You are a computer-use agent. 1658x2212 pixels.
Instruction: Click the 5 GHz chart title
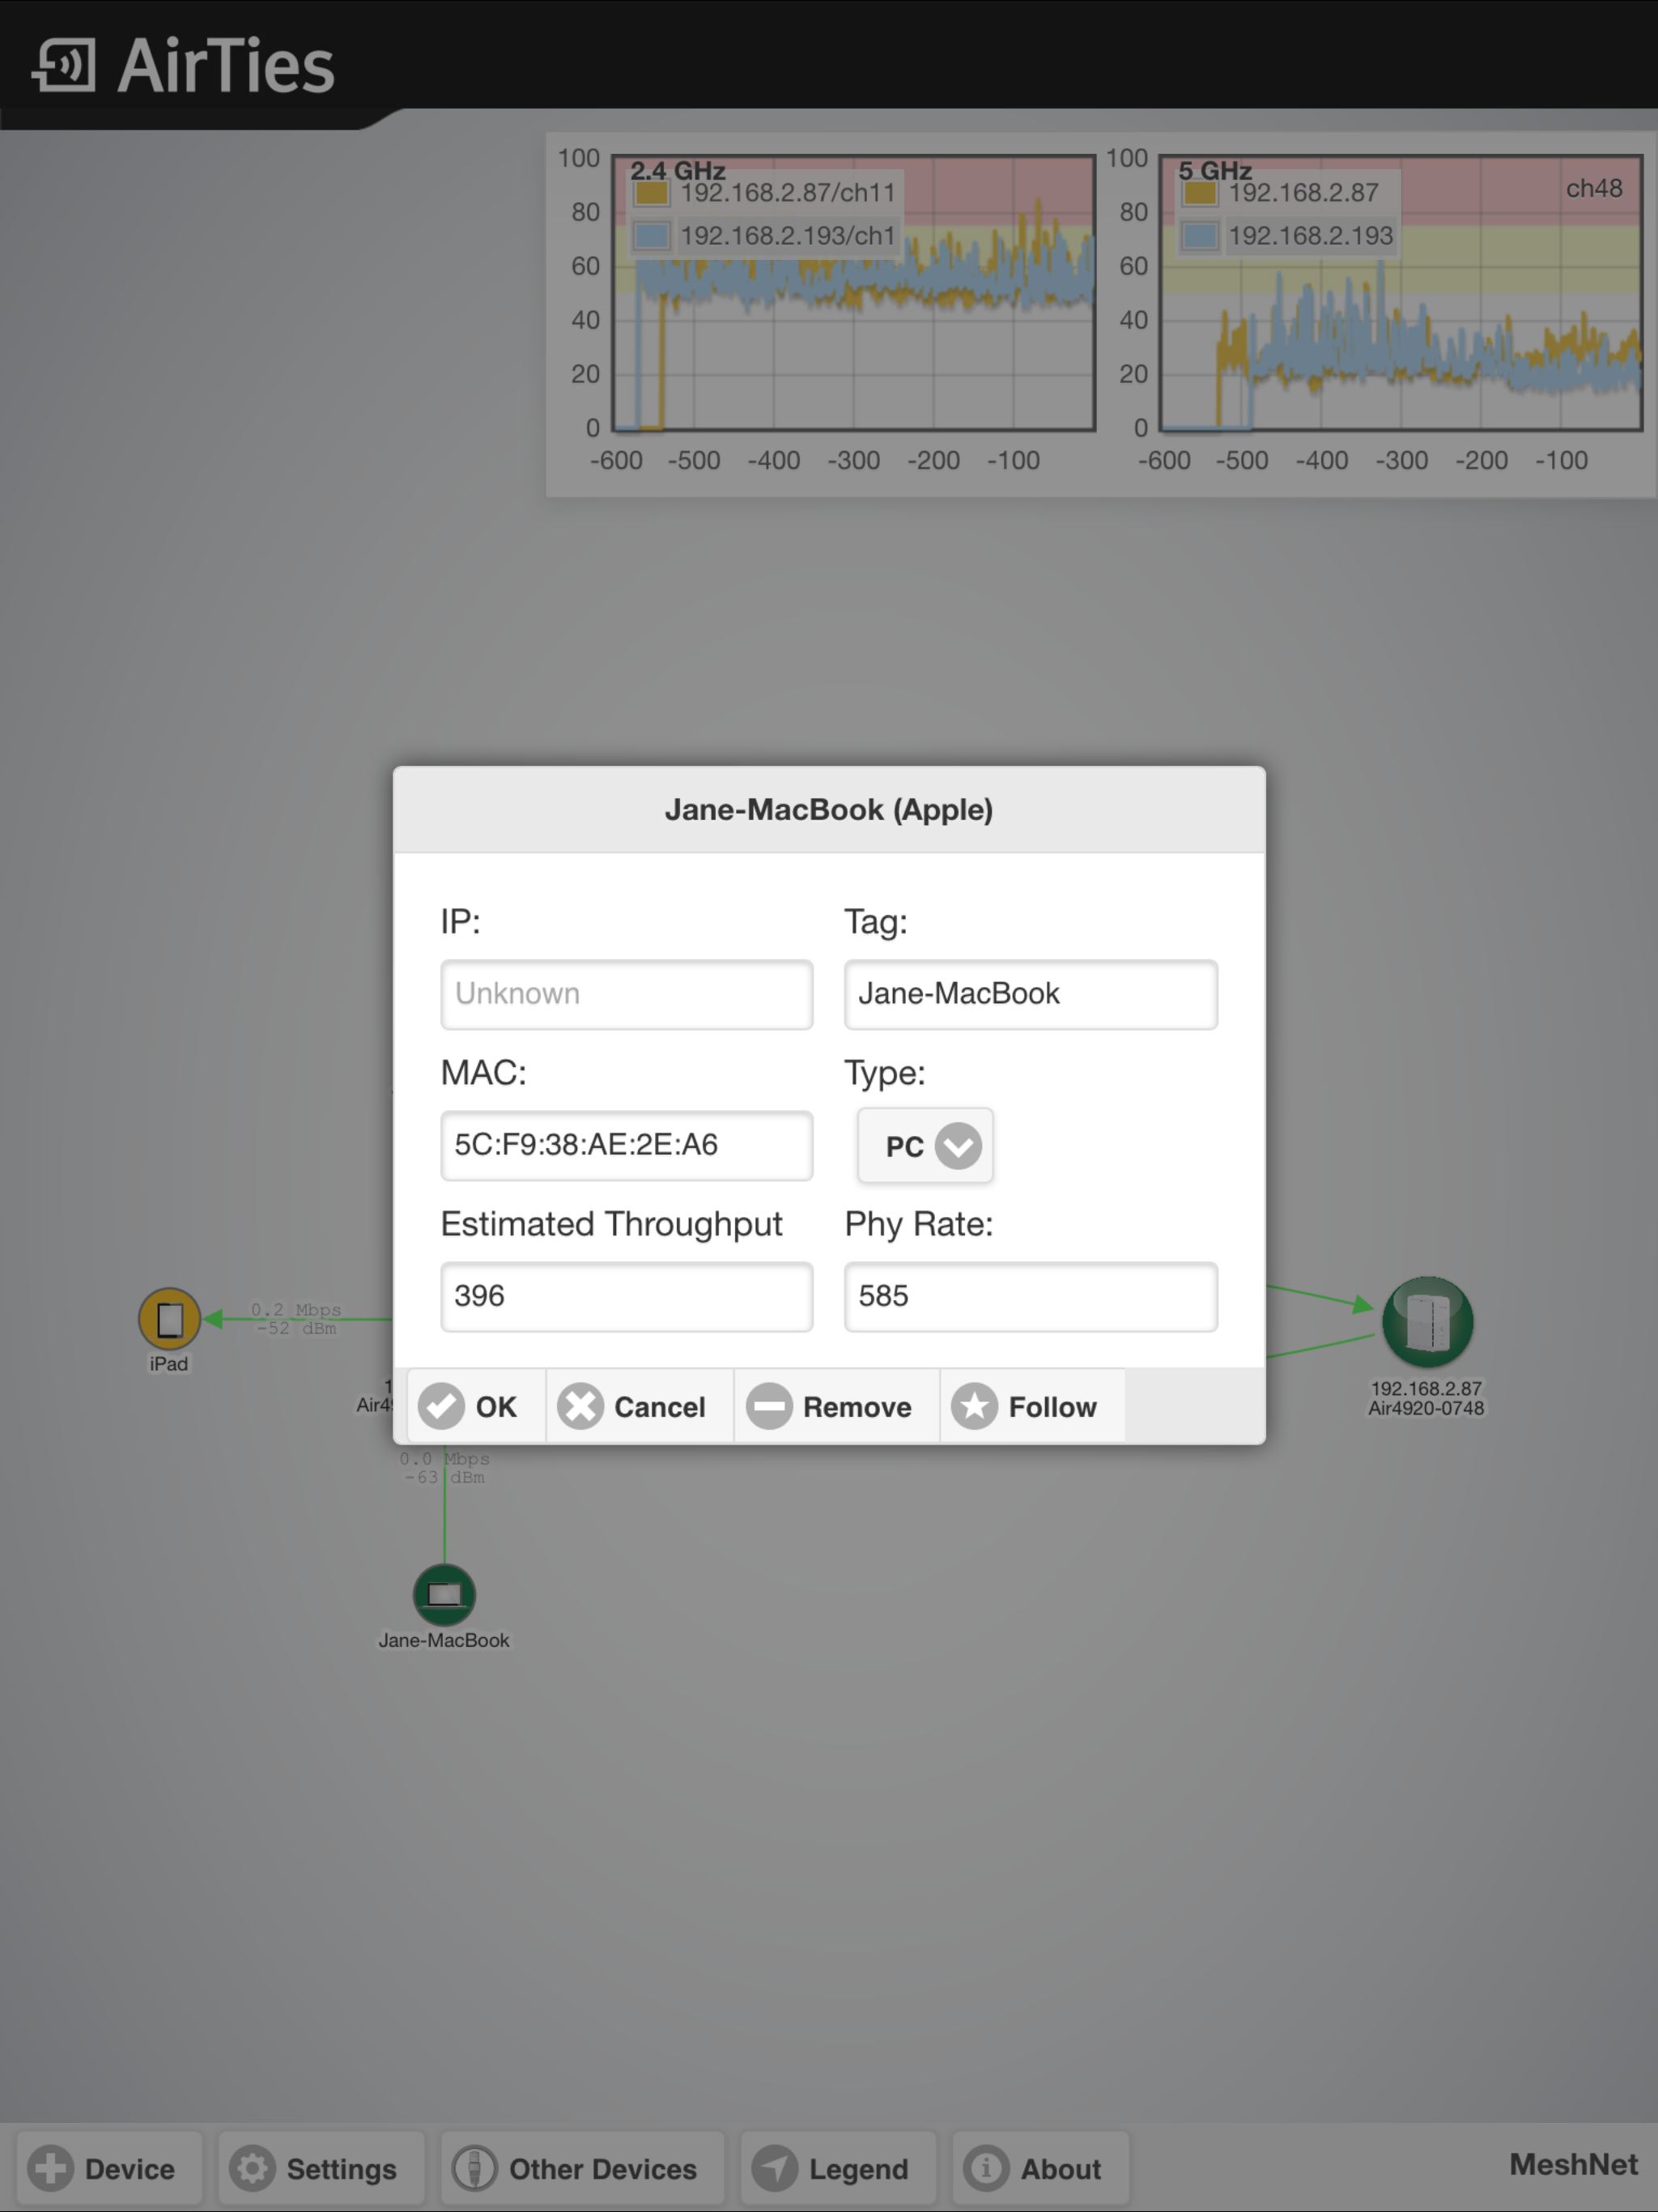pyautogui.click(x=1215, y=171)
